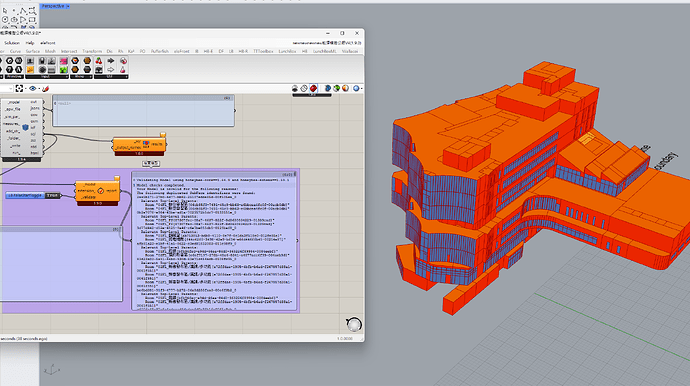Screen dimensions: 690x386
Task: Click the yellow slider icon in Input panel
Action: coord(30,70)
